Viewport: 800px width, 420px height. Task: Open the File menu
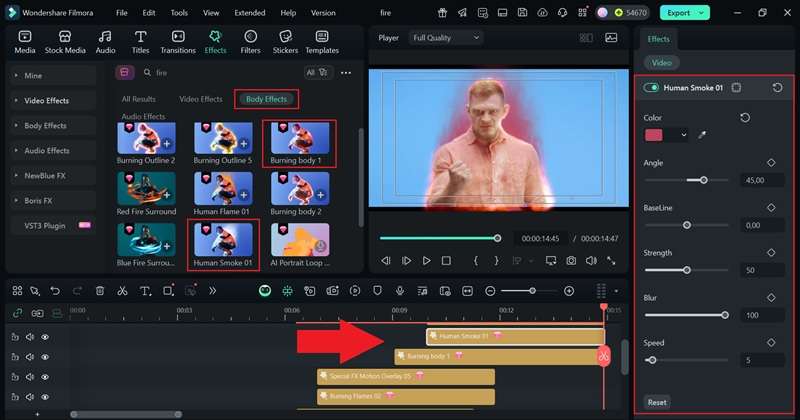click(x=121, y=13)
